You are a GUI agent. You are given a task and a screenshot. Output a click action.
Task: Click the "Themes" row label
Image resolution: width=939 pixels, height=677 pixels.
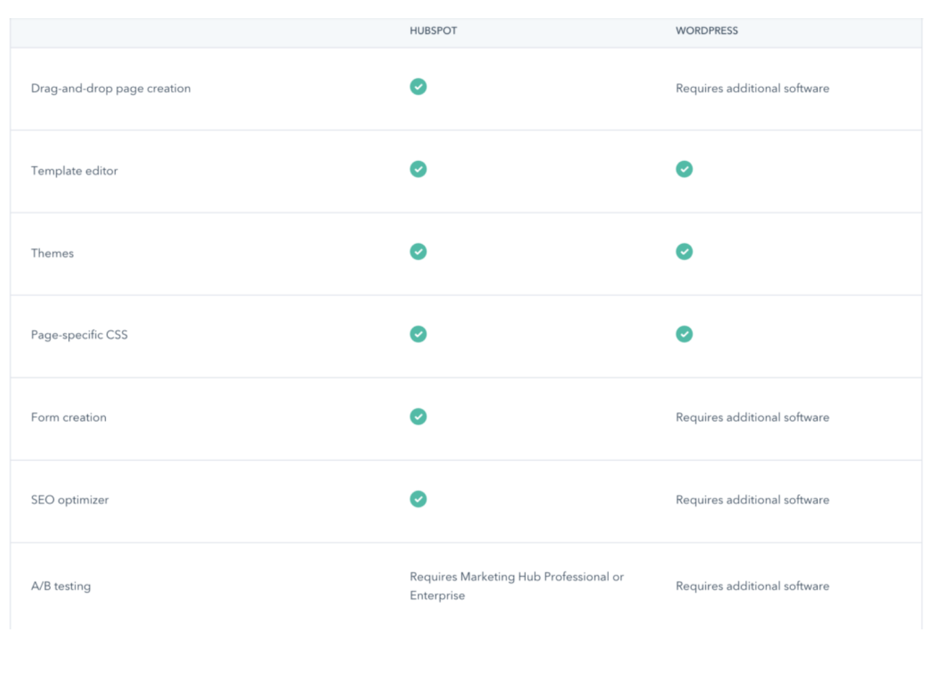click(52, 253)
